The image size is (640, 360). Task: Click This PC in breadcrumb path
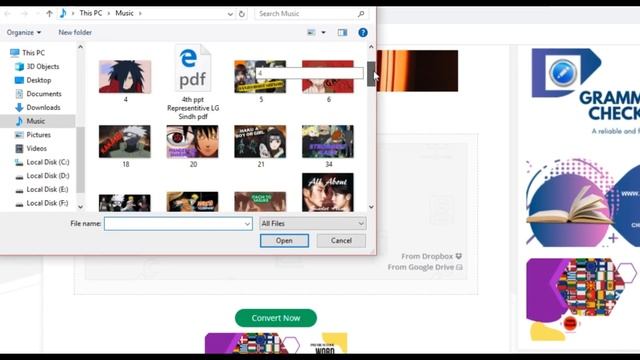(91, 13)
